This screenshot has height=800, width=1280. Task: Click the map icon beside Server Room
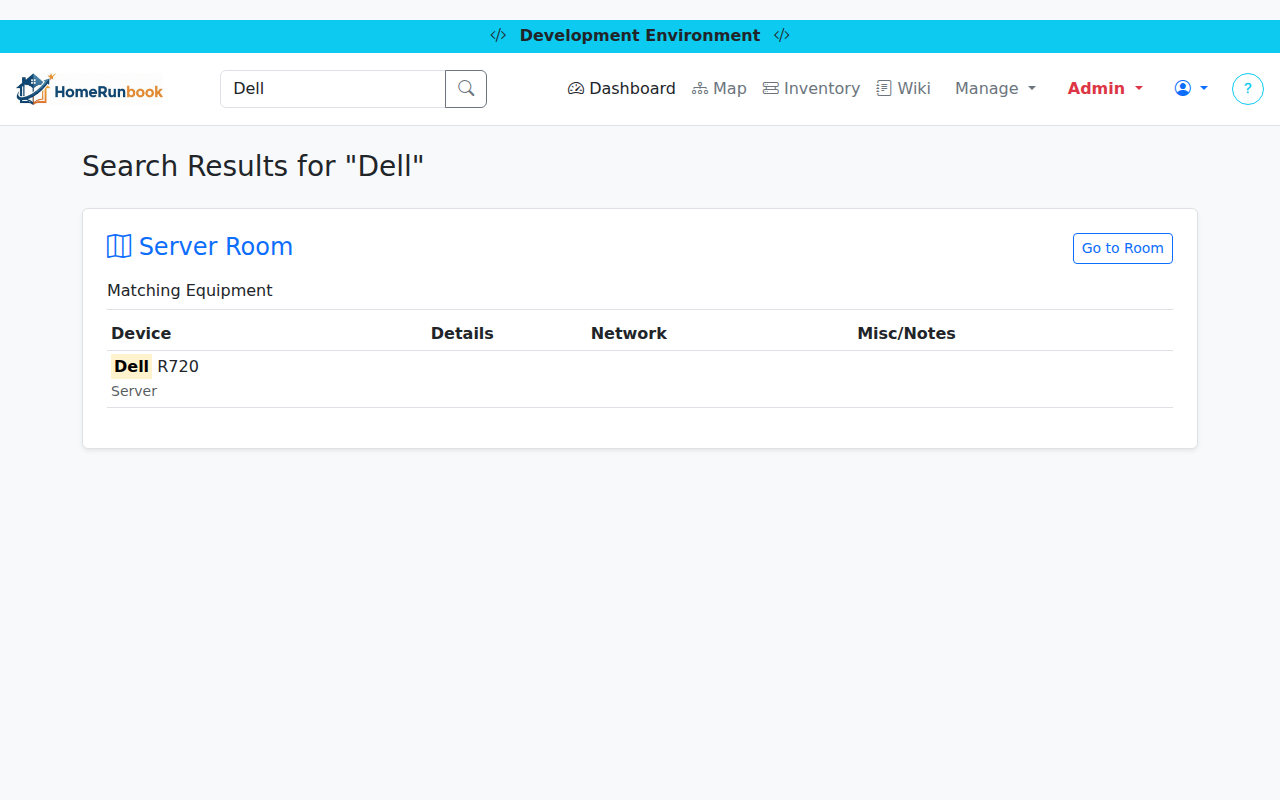point(117,246)
